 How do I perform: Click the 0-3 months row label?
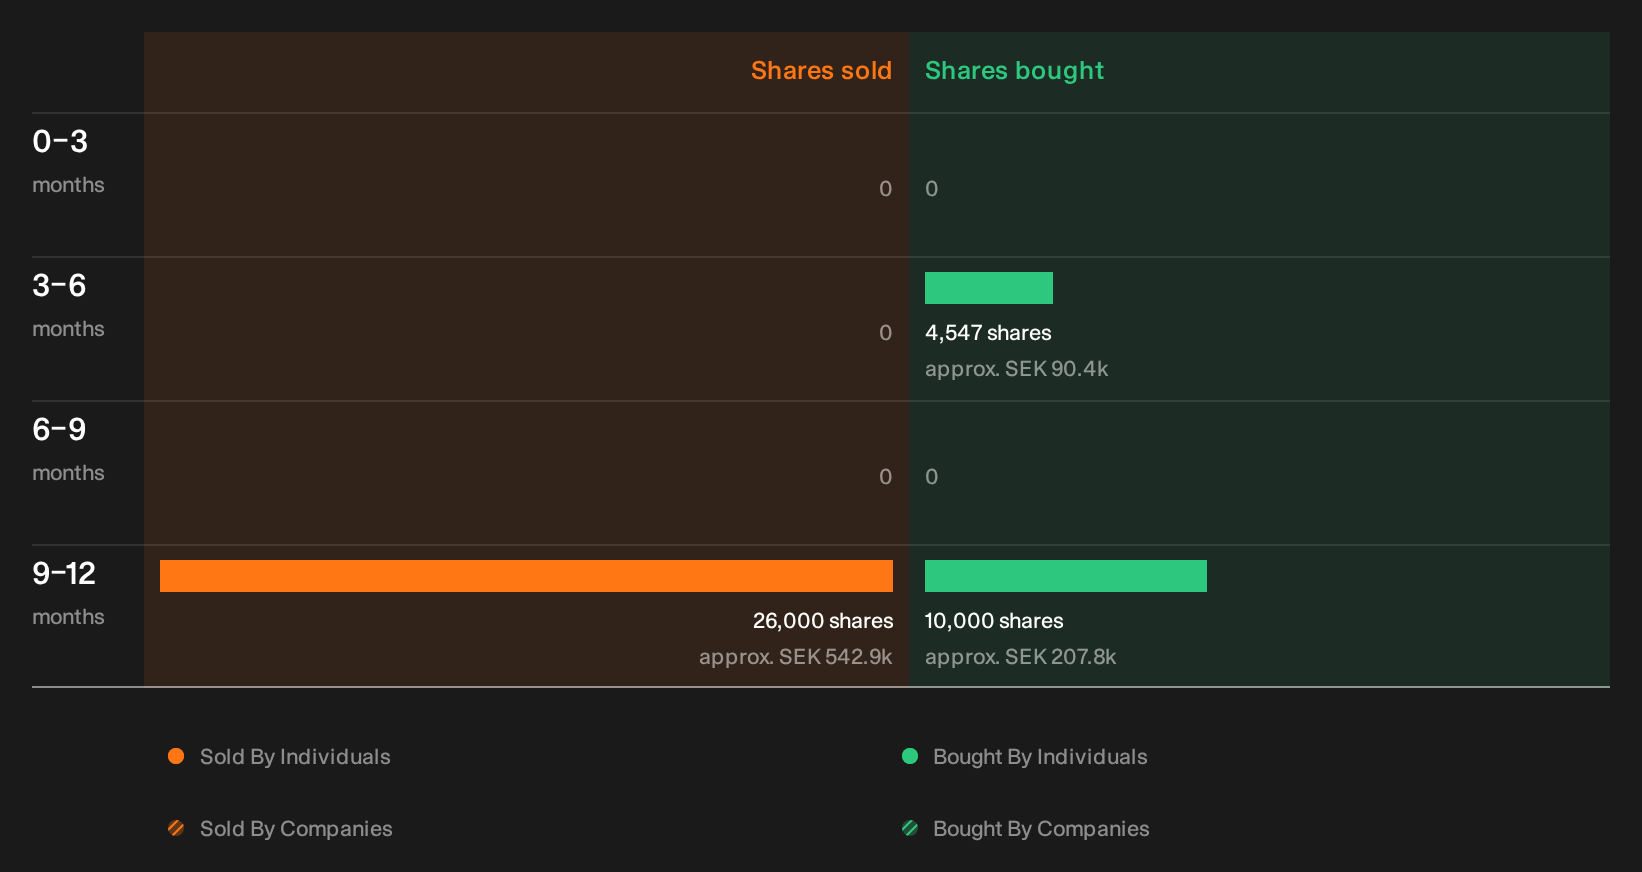click(x=68, y=161)
